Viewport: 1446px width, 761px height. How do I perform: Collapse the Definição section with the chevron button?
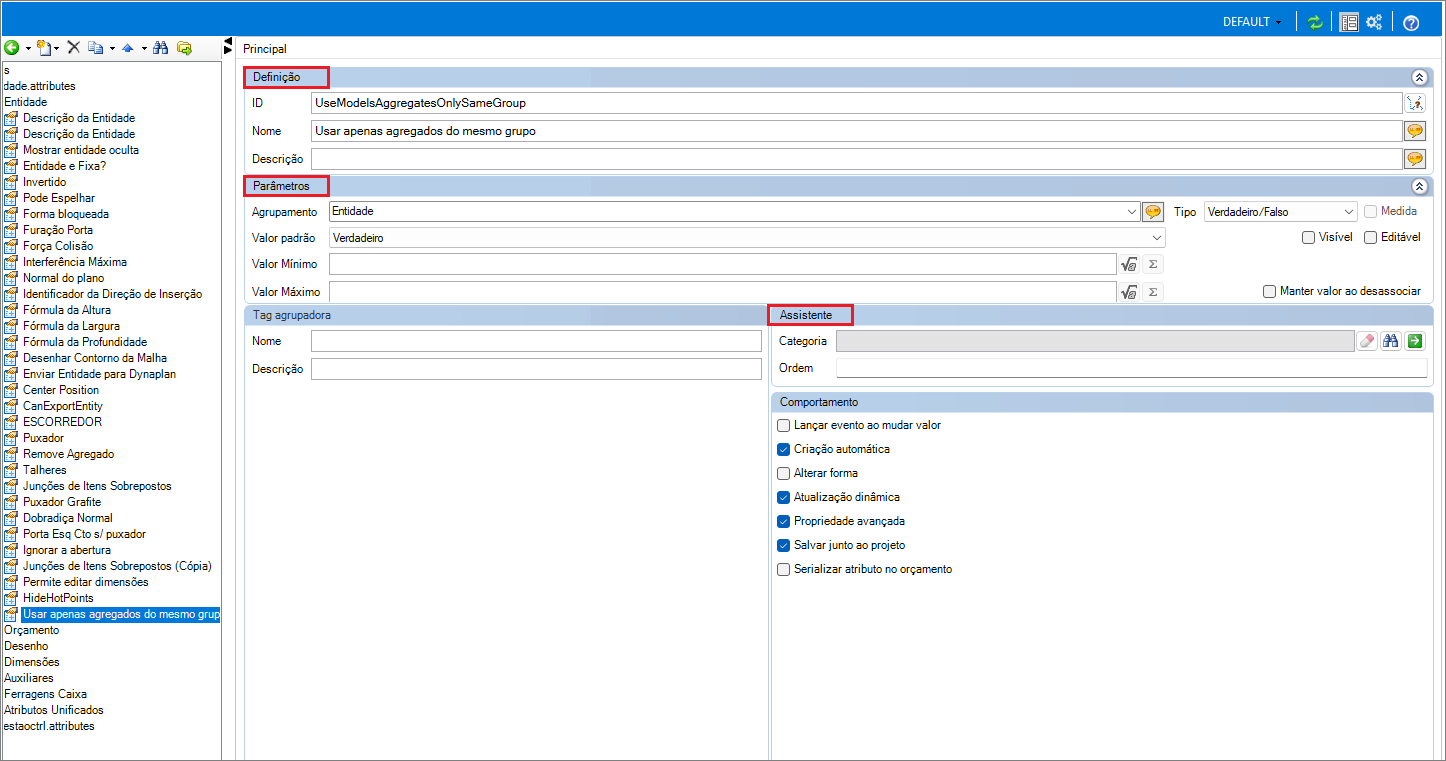(x=1418, y=77)
